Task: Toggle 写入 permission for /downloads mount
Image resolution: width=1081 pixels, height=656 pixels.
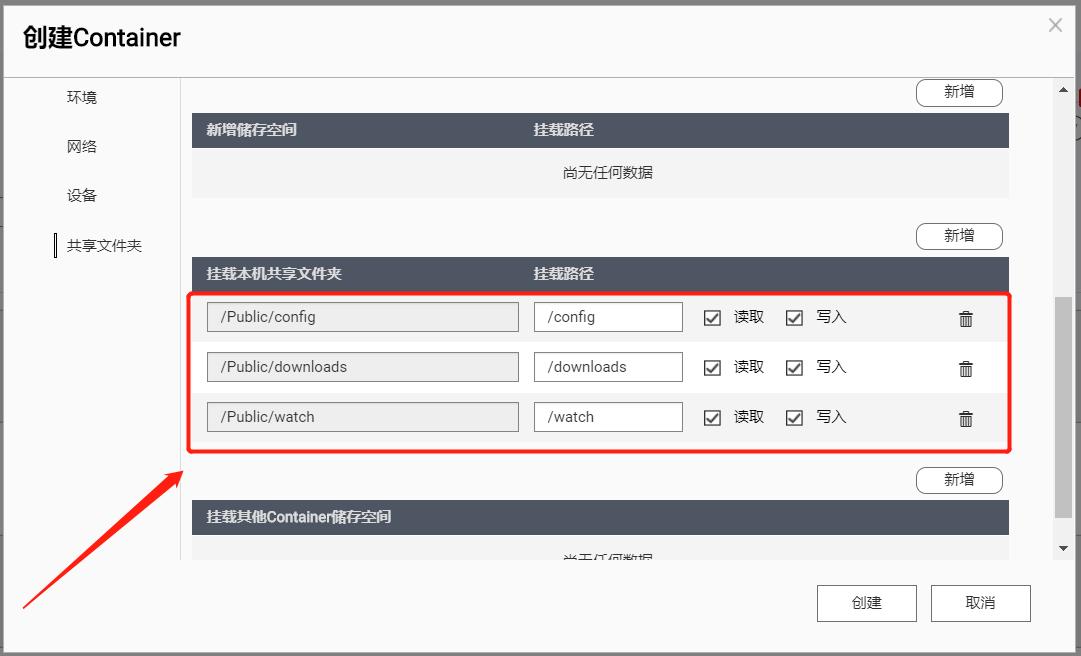Action: (x=794, y=367)
